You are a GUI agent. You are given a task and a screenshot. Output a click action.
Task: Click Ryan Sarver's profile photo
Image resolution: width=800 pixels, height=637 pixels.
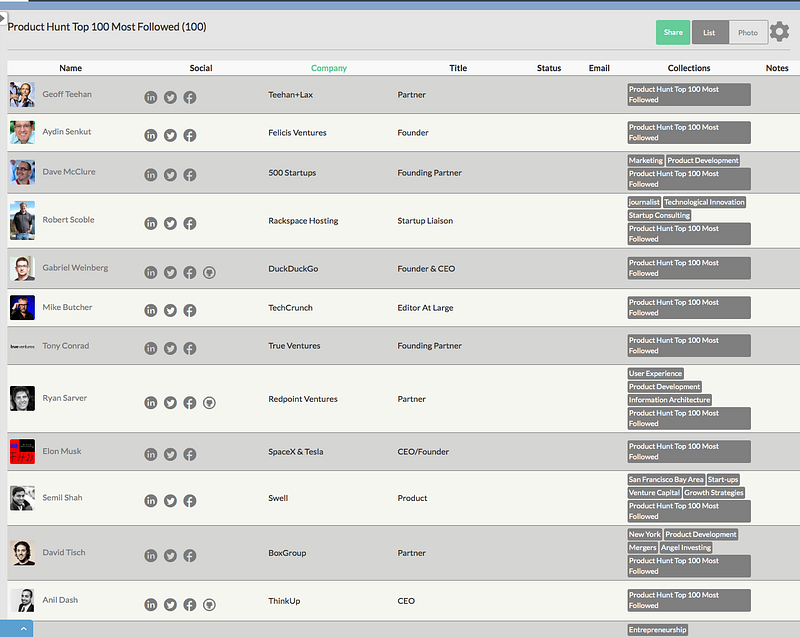(x=22, y=398)
